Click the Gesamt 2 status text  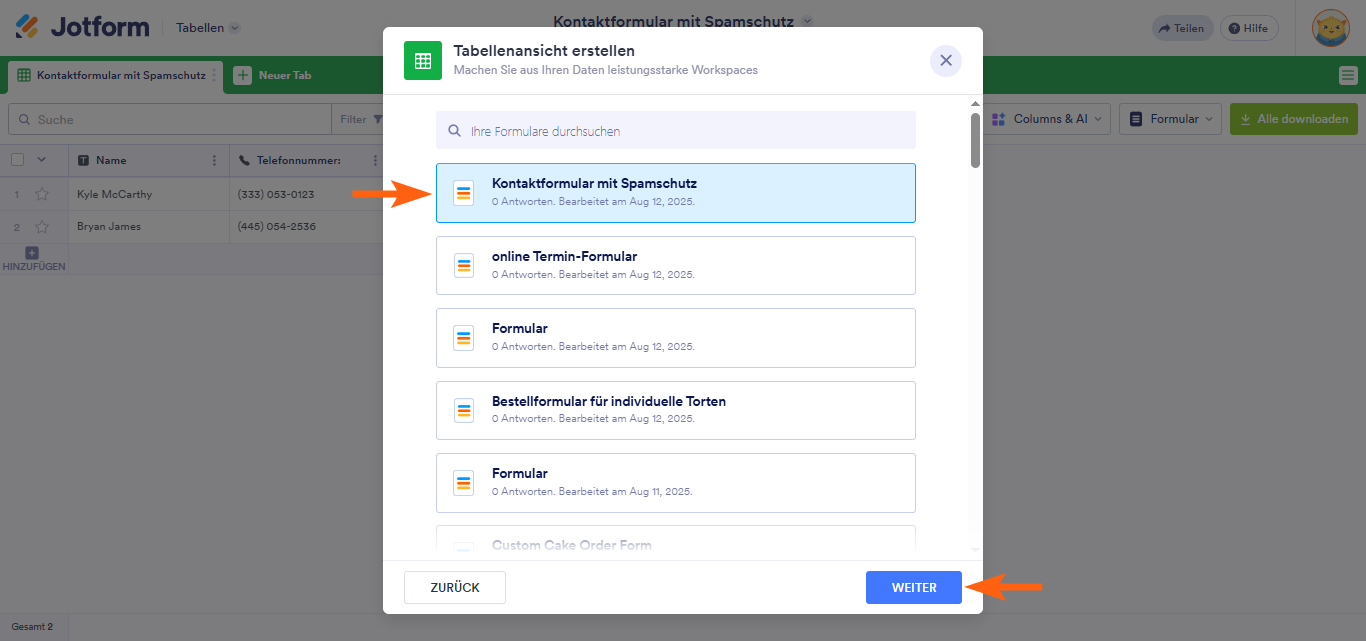[32, 627]
